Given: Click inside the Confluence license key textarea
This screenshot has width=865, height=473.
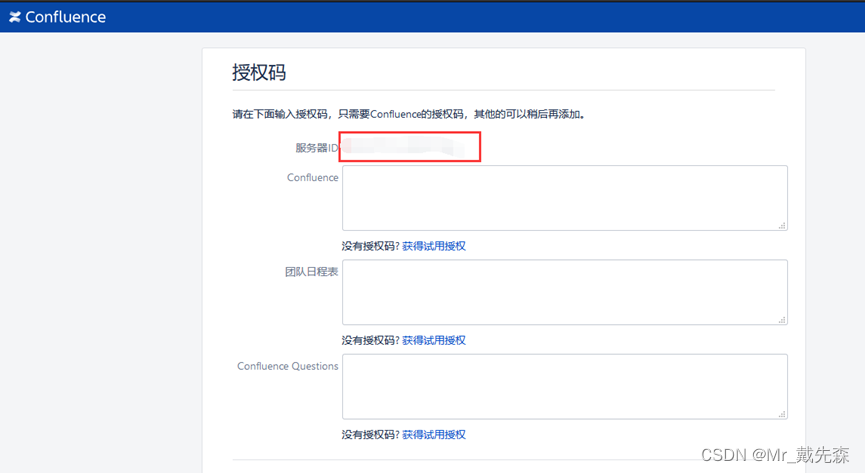Looking at the screenshot, I should coord(564,198).
